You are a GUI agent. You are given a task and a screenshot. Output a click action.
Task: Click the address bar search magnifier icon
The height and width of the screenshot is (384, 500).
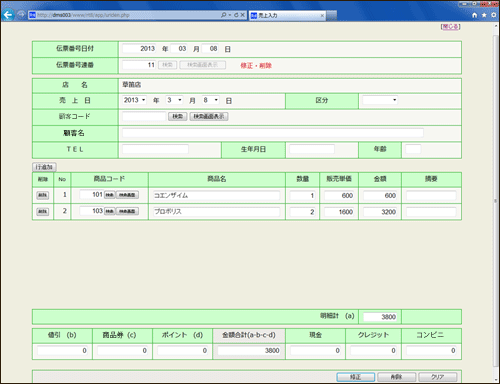coord(223,15)
